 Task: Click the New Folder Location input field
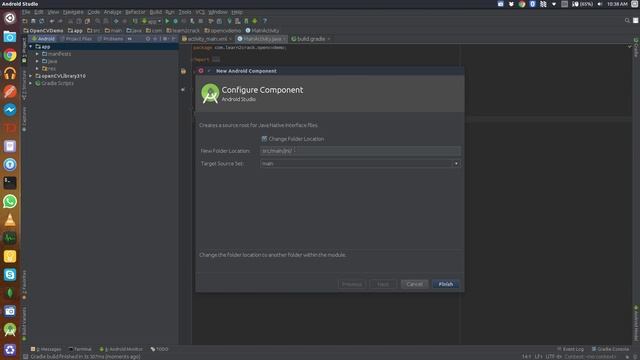point(360,151)
